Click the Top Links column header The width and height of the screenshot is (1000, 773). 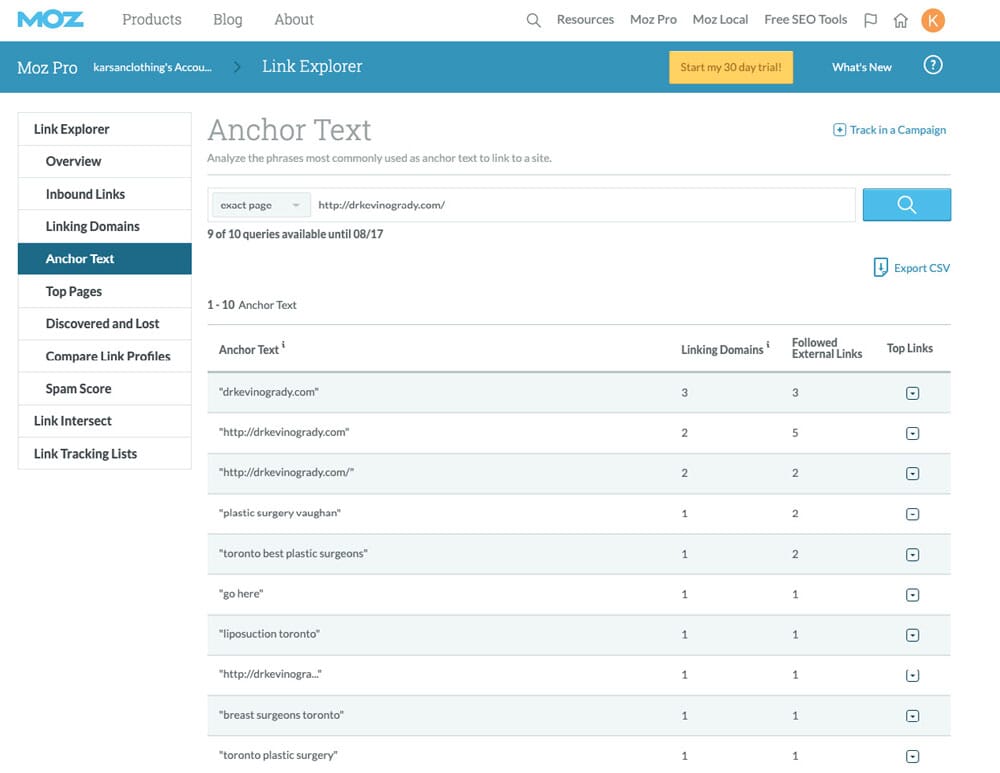click(x=909, y=348)
